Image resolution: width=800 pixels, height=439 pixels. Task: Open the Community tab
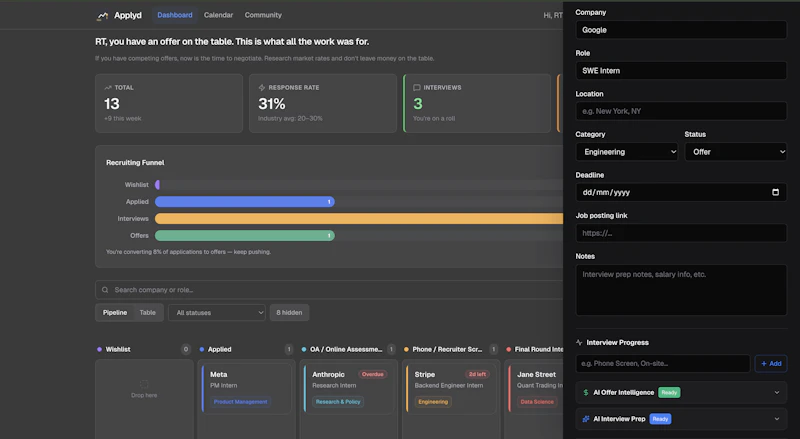coord(263,15)
